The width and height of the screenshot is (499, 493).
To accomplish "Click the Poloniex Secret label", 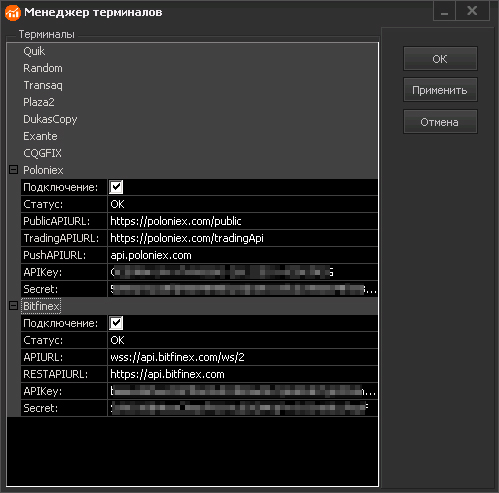I will click(40, 289).
